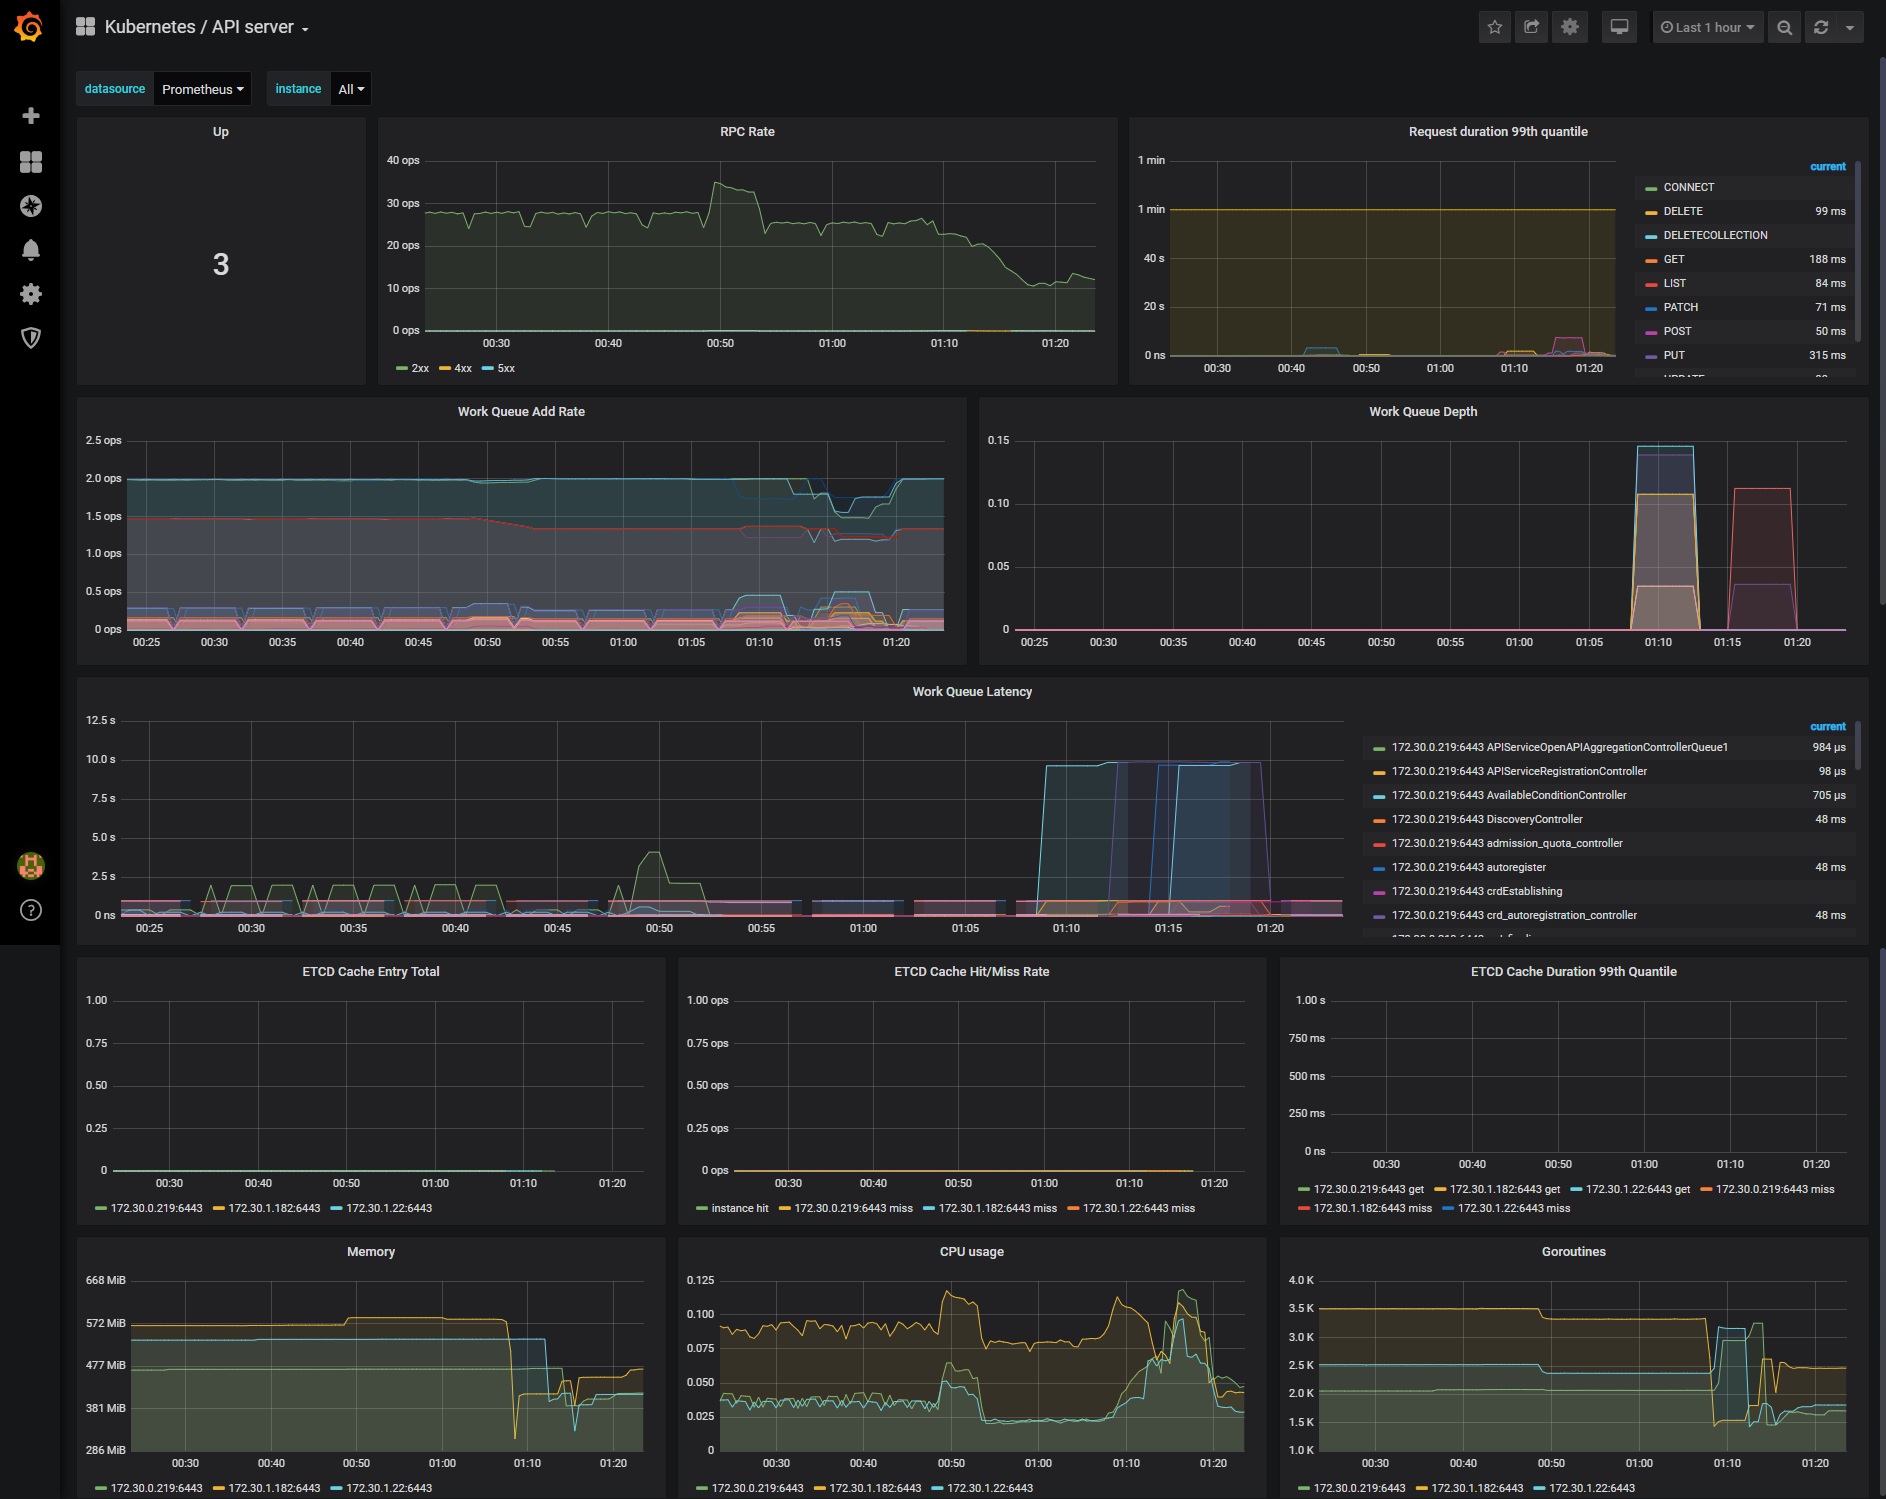The height and width of the screenshot is (1499, 1886).
Task: Click the Share dashboard icon
Action: 1532,27
